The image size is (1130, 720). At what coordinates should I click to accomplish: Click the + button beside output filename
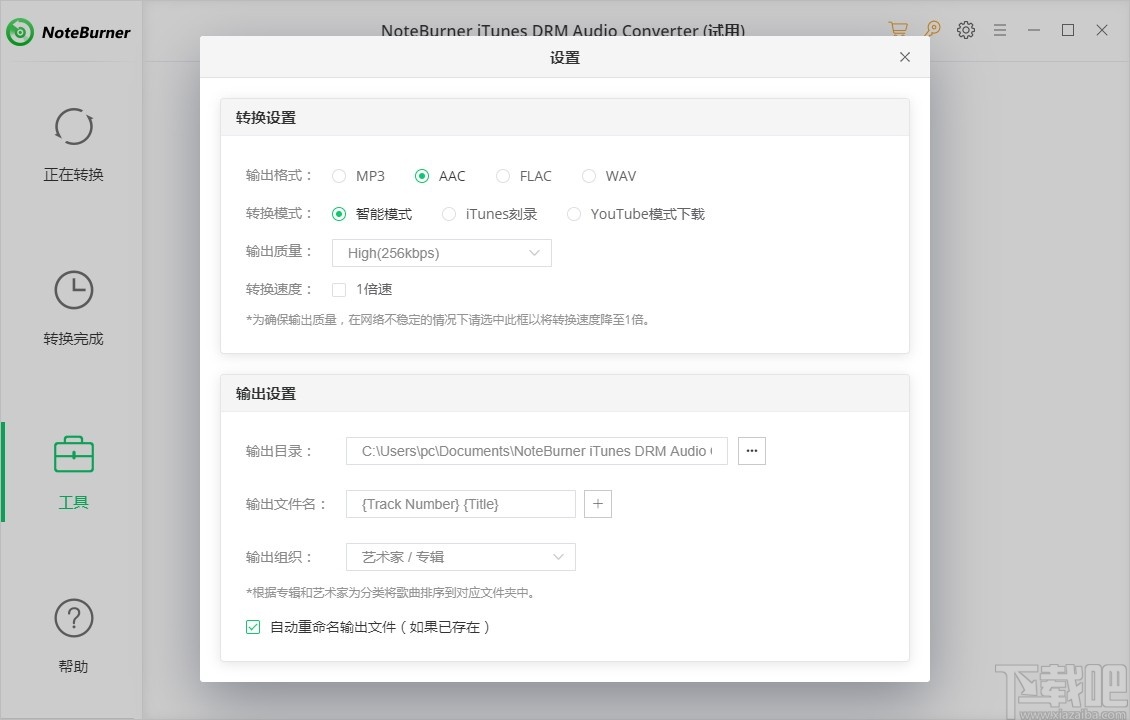598,504
